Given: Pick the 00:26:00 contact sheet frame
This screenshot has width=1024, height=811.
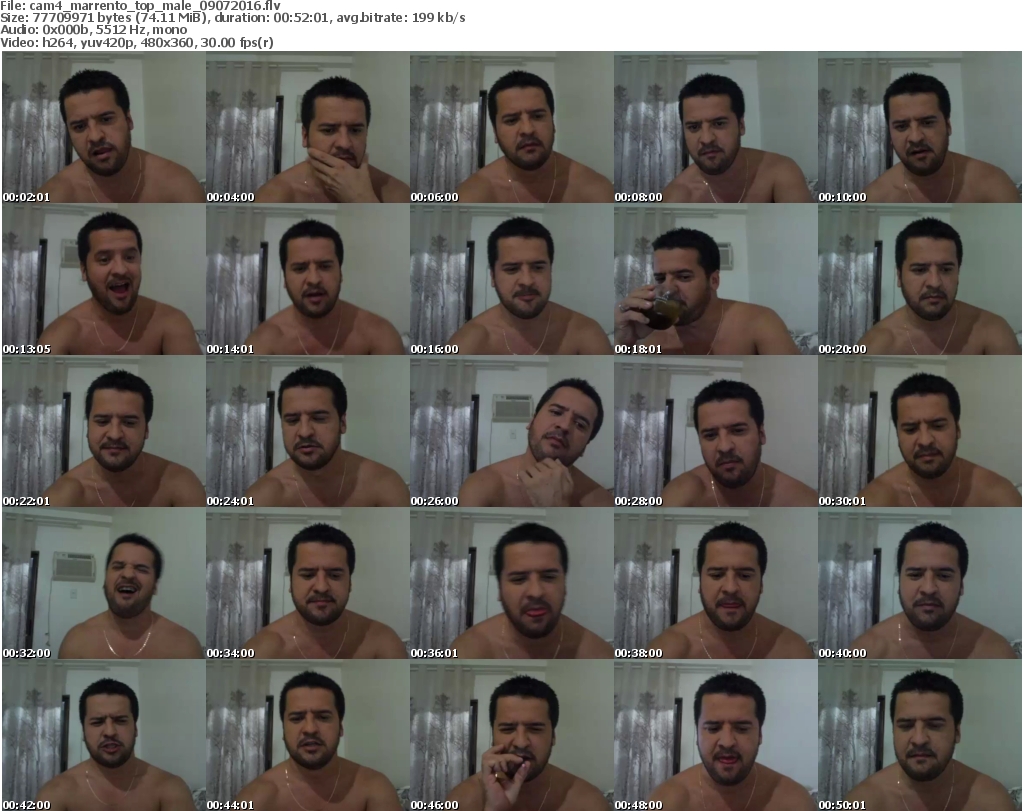Looking at the screenshot, I should tap(511, 432).
